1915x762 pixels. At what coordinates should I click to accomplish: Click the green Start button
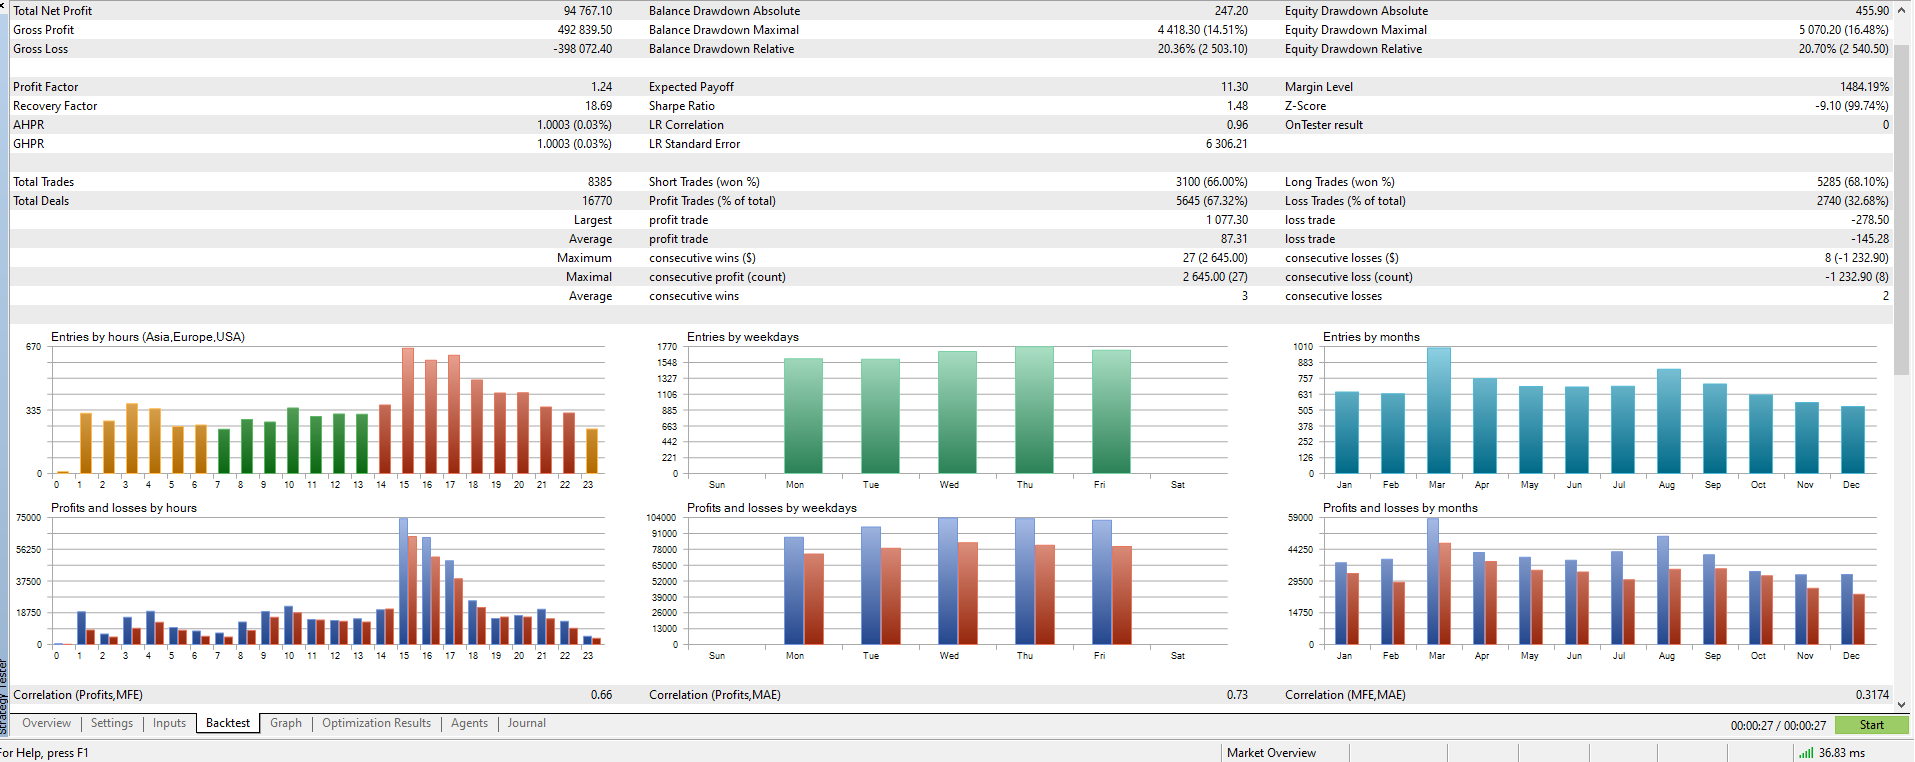click(1871, 725)
